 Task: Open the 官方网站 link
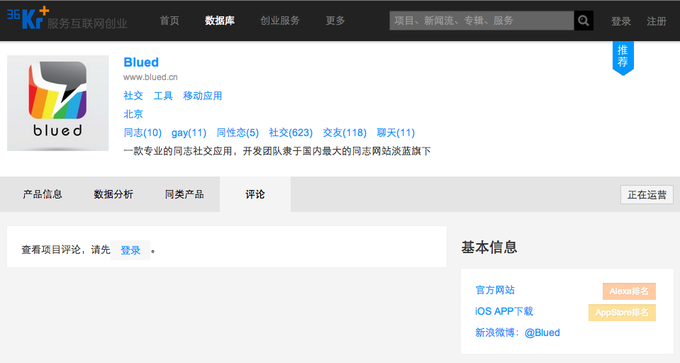point(495,290)
